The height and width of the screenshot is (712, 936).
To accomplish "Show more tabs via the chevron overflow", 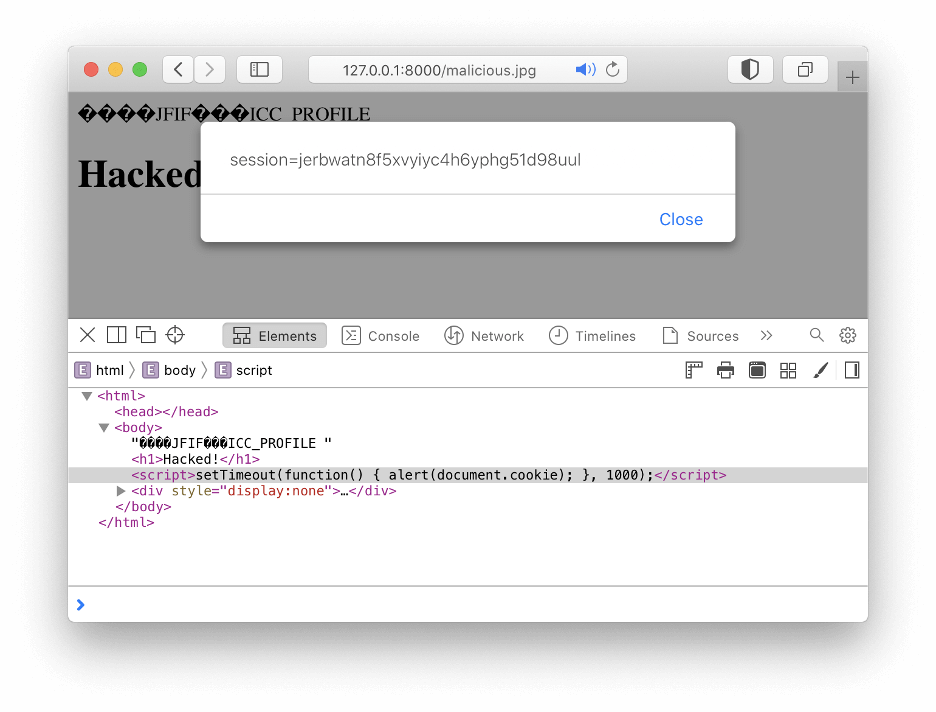I will click(x=766, y=335).
